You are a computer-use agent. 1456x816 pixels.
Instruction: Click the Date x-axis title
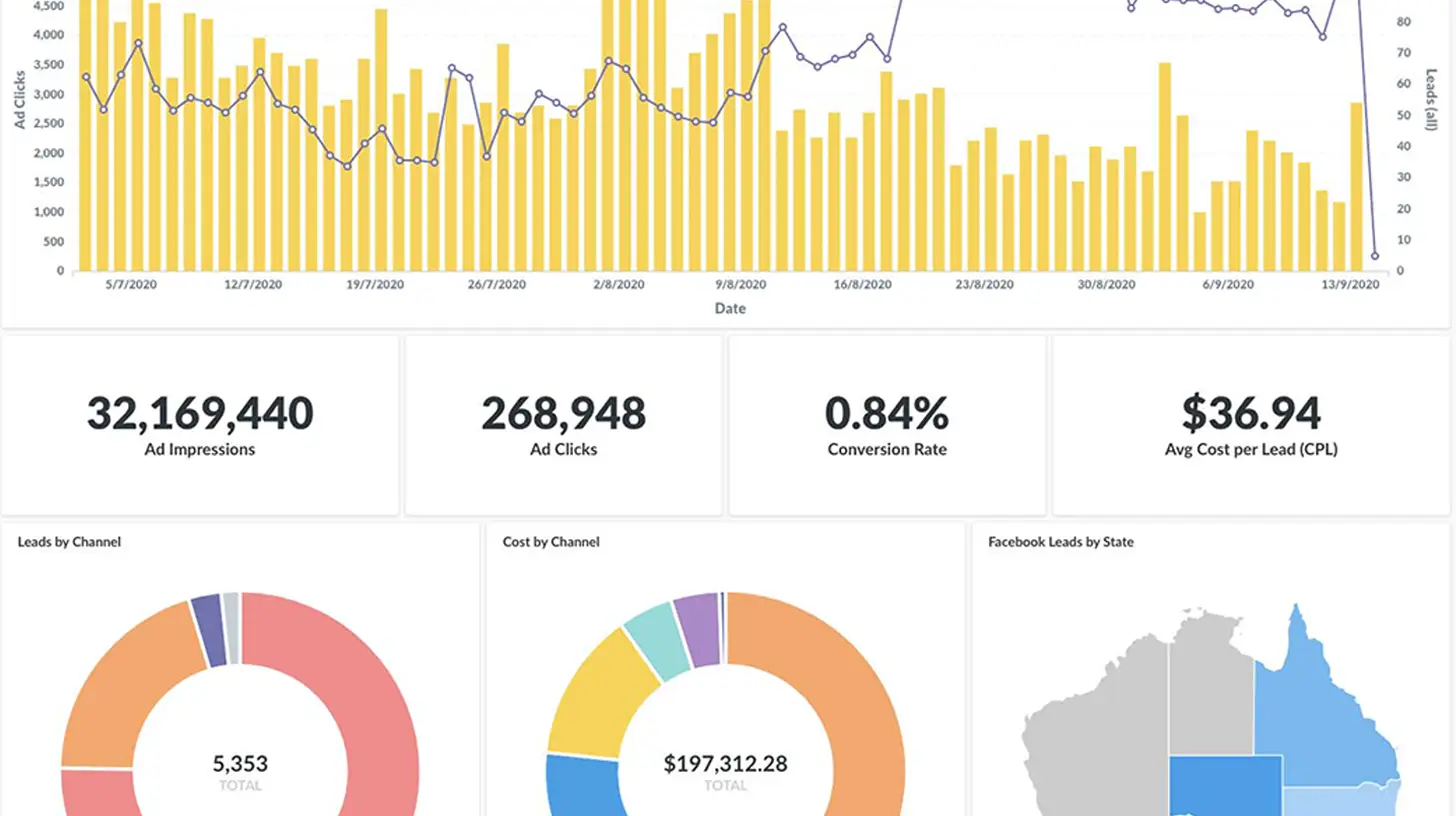(x=730, y=309)
